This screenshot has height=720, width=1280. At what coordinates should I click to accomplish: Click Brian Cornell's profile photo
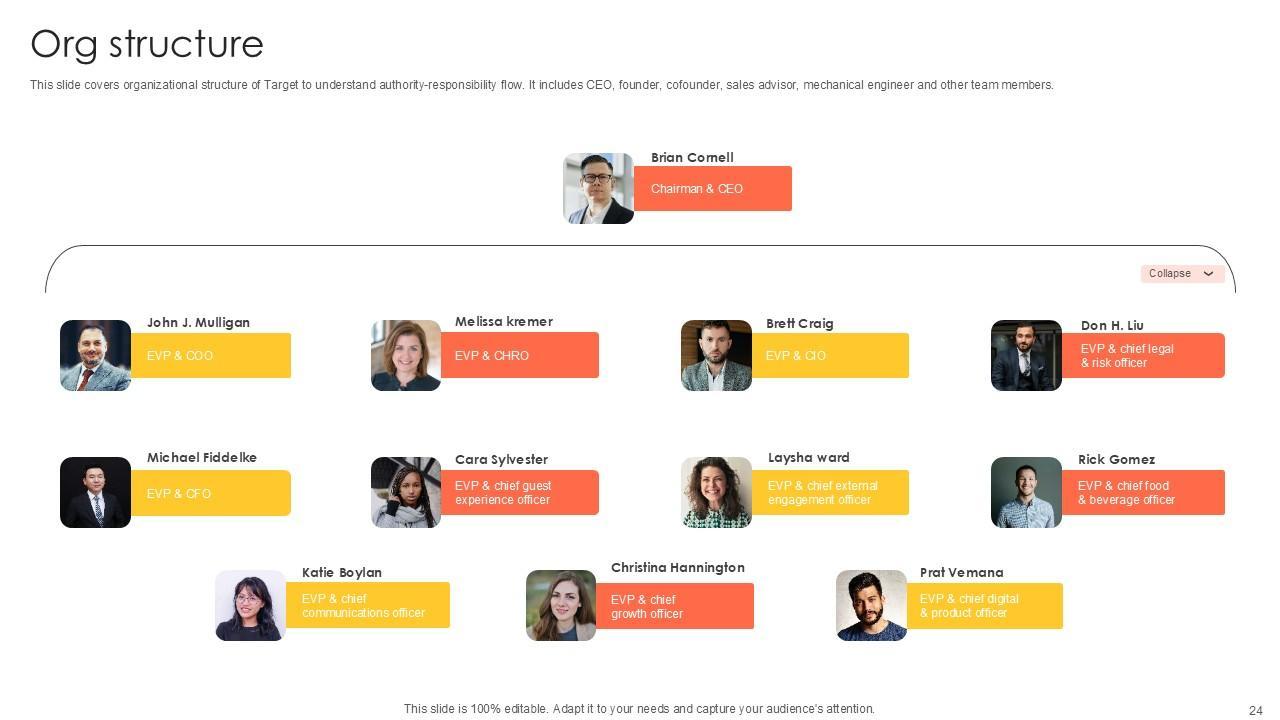[598, 188]
